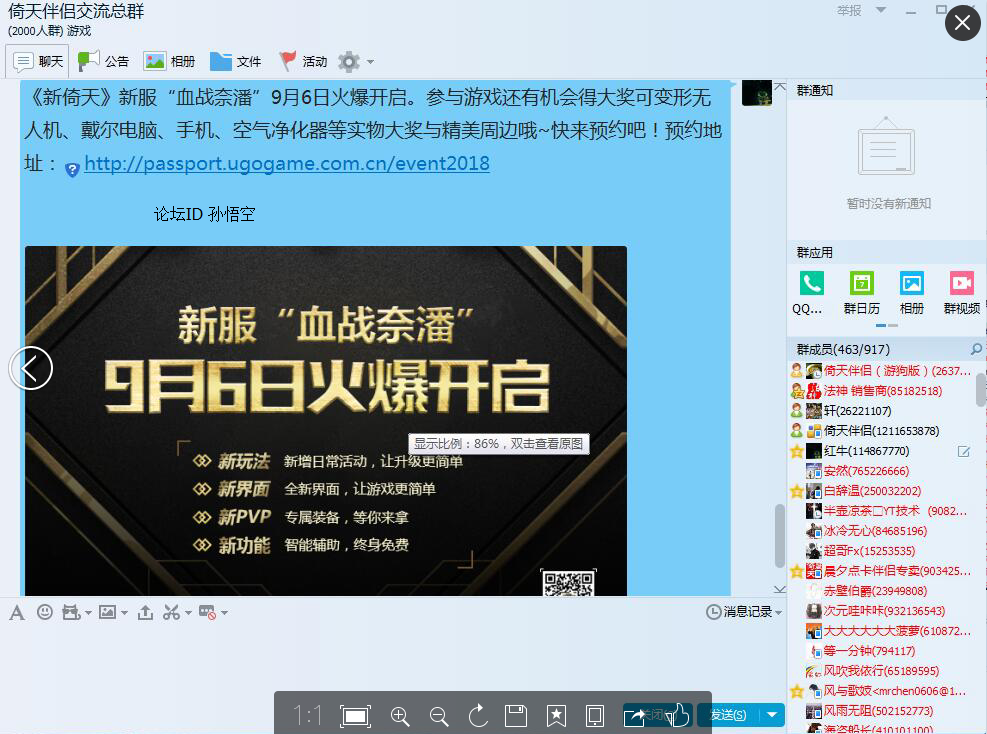Expand the arrow beside the red prohibition icon
This screenshot has height=734, width=987.
pyautogui.click(x=224, y=613)
